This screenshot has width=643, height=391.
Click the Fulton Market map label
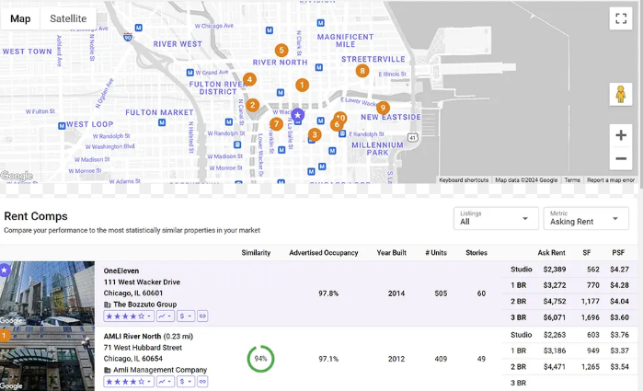point(159,112)
